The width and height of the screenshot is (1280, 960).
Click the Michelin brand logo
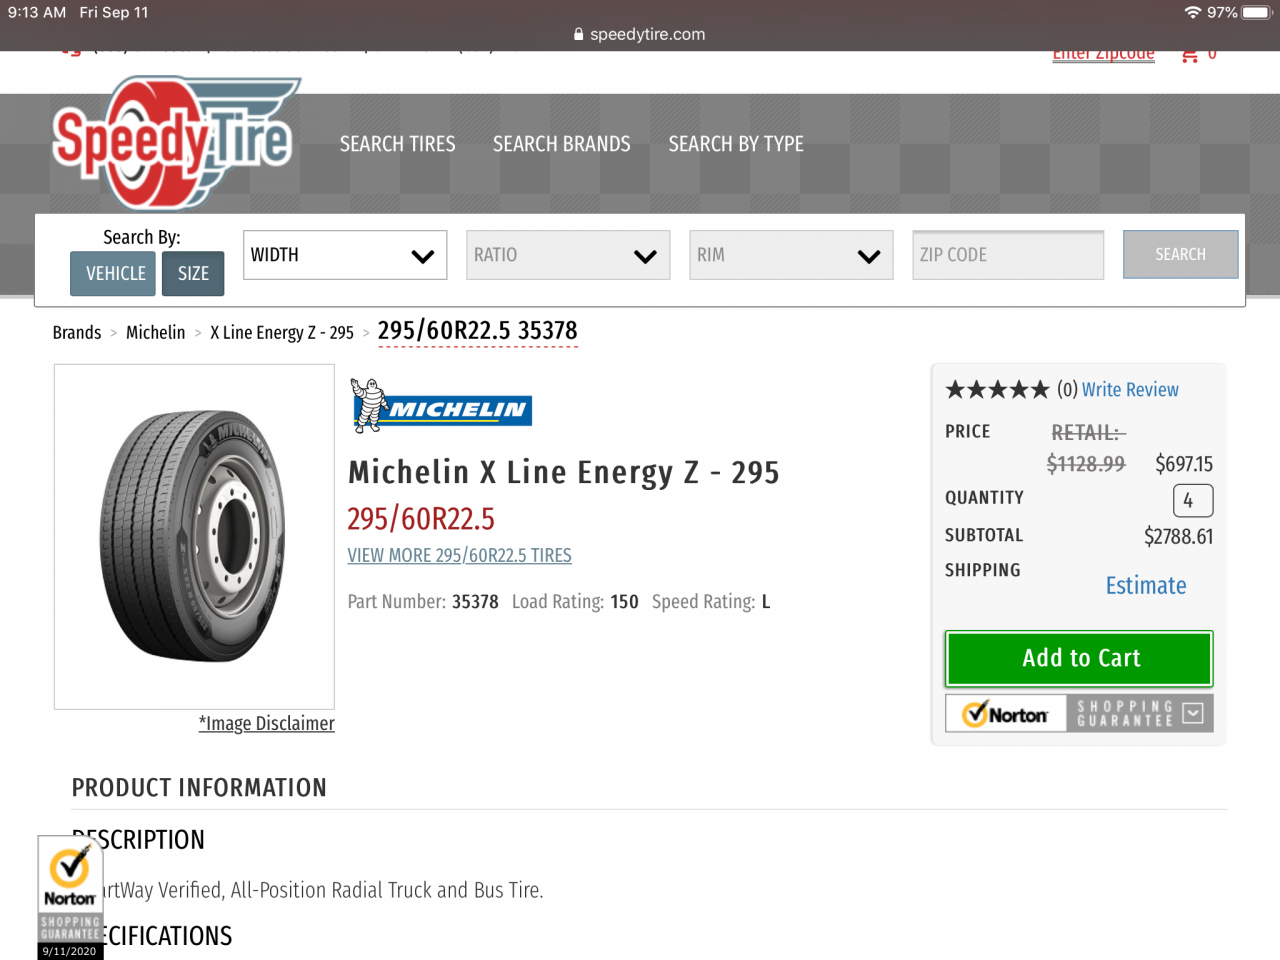pyautogui.click(x=441, y=407)
